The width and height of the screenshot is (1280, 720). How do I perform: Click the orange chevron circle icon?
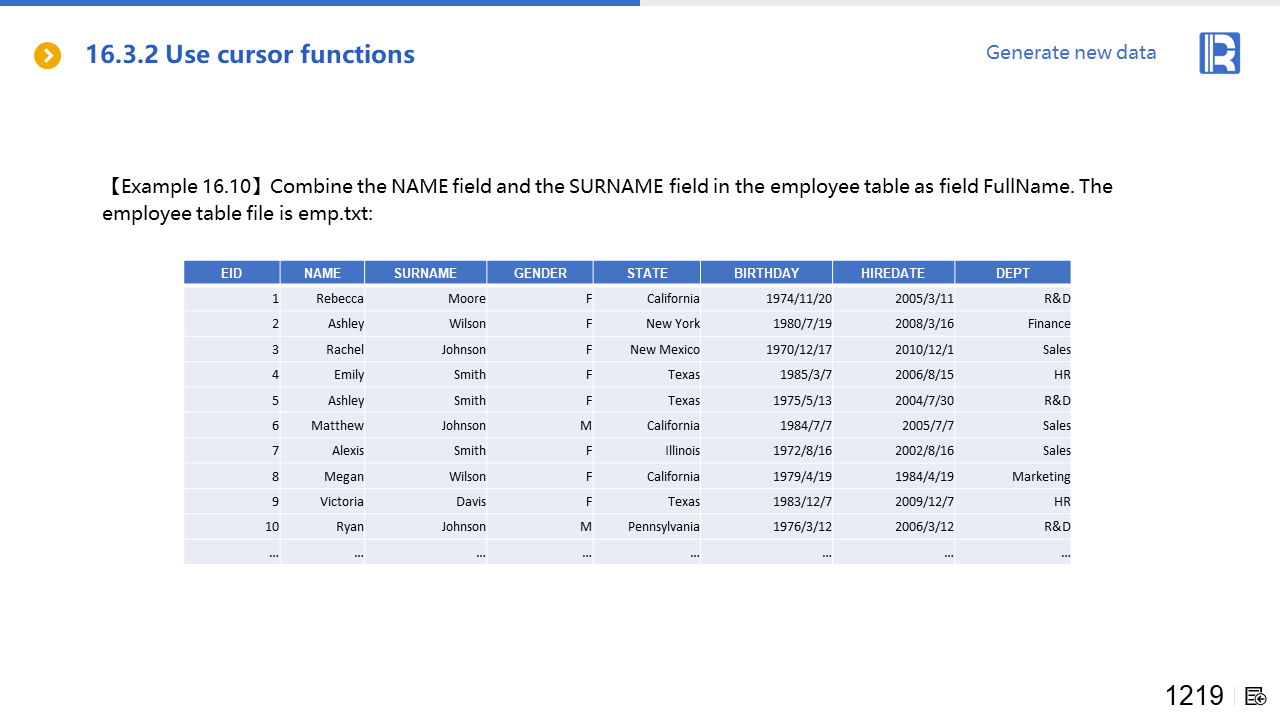47,55
